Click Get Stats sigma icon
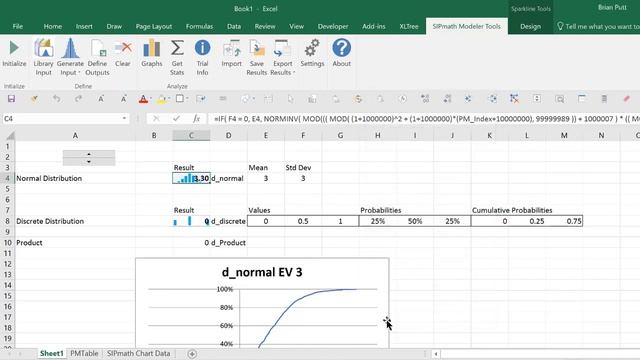 [177, 48]
